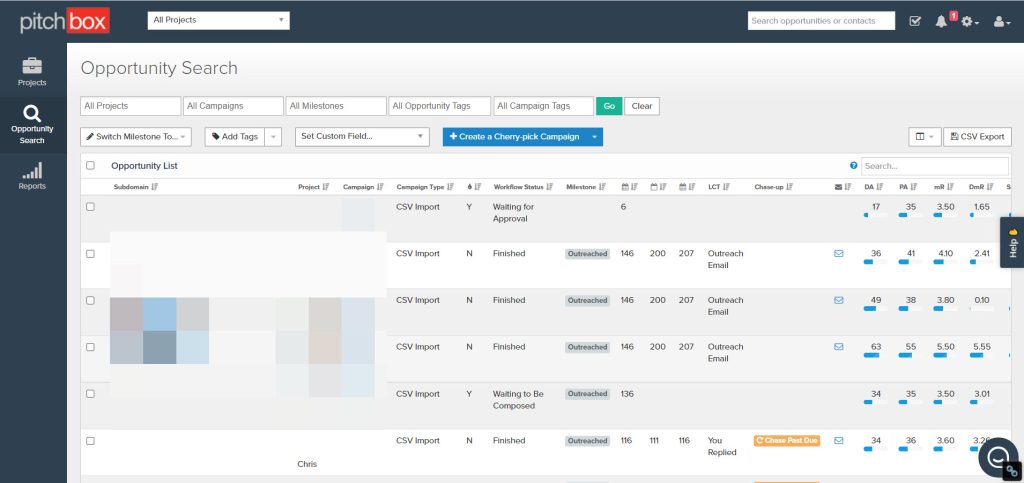The height and width of the screenshot is (483, 1024).
Task: Toggle the select-all Opportunity List checkbox
Action: (x=90, y=166)
